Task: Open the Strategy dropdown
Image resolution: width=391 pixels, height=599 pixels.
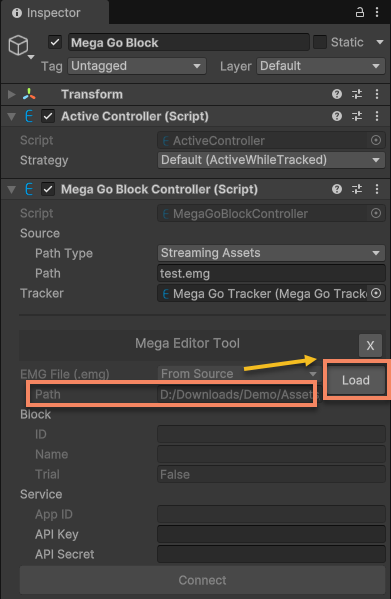Action: pyautogui.click(x=271, y=160)
